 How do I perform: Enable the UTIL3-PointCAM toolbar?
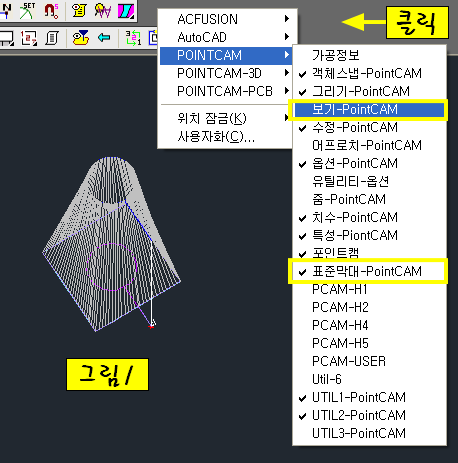click(369, 433)
